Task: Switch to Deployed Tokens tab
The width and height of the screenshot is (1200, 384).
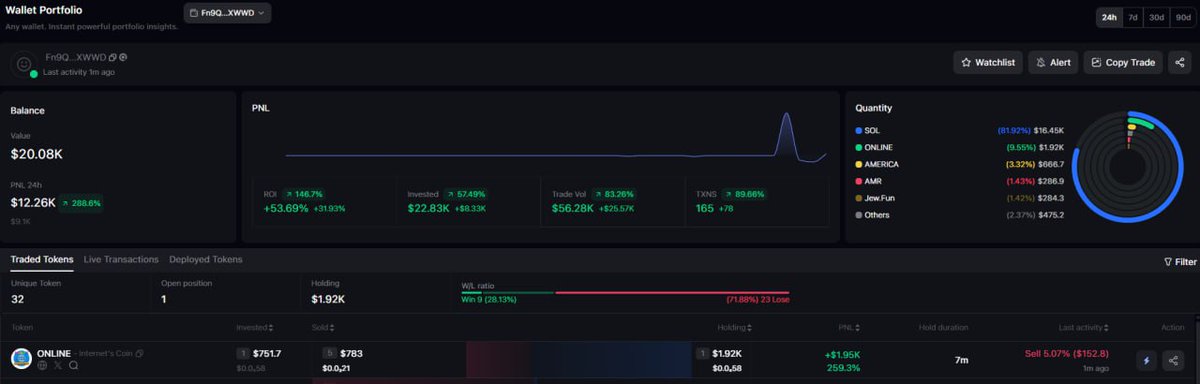Action: (205, 260)
